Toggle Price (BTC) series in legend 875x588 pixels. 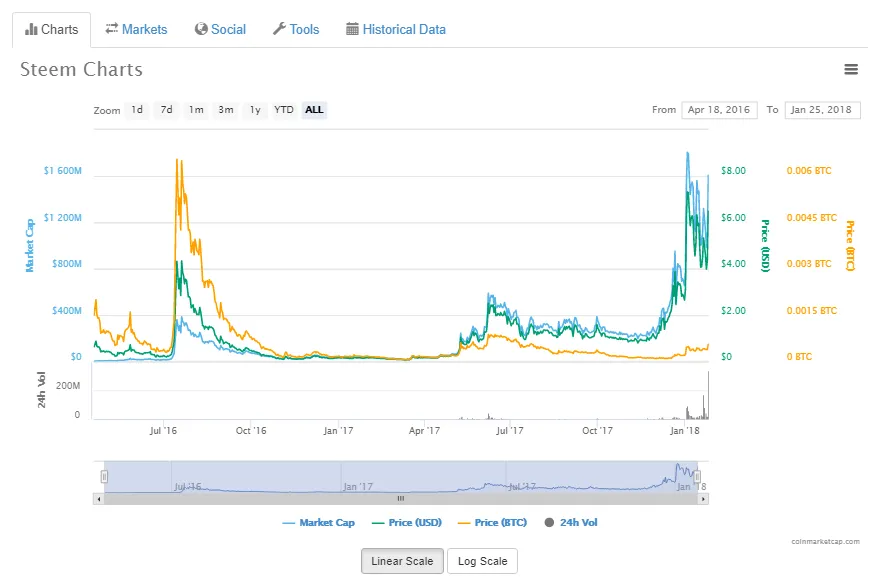pyautogui.click(x=492, y=523)
